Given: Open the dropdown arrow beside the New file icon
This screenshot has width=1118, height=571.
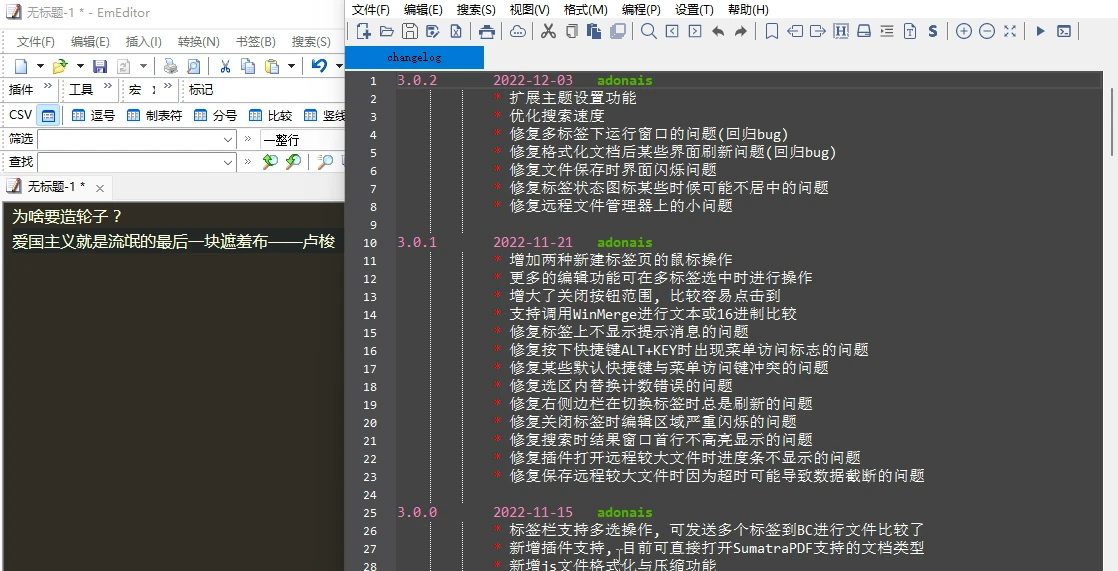Looking at the screenshot, I should coord(40,66).
